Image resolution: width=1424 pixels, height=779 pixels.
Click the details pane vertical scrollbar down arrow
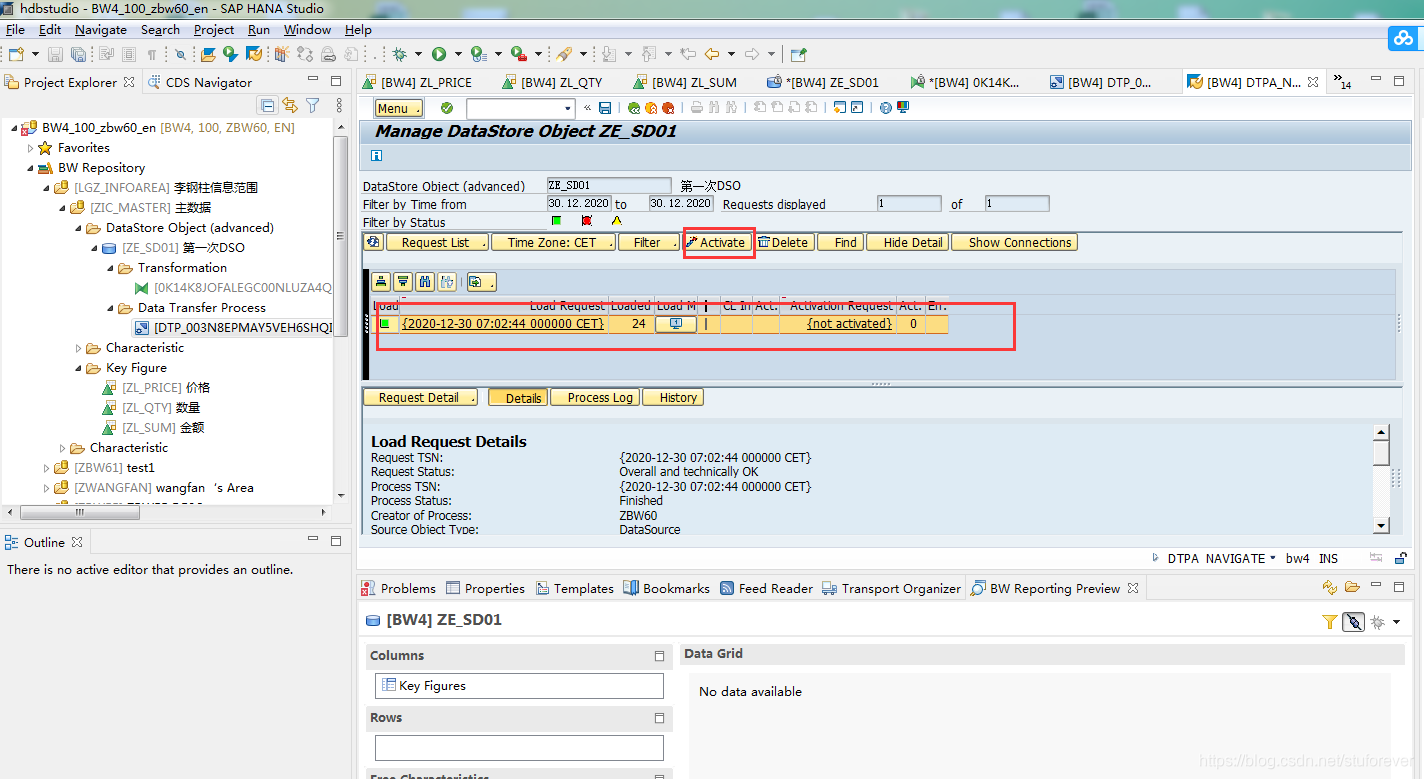[x=1381, y=525]
